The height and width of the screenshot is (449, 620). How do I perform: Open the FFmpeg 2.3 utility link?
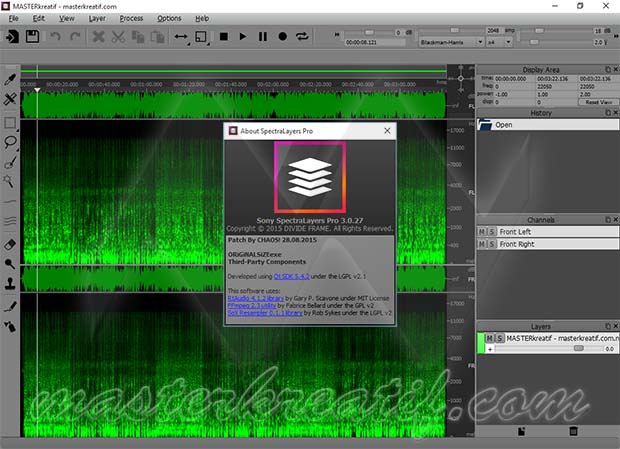pos(252,306)
